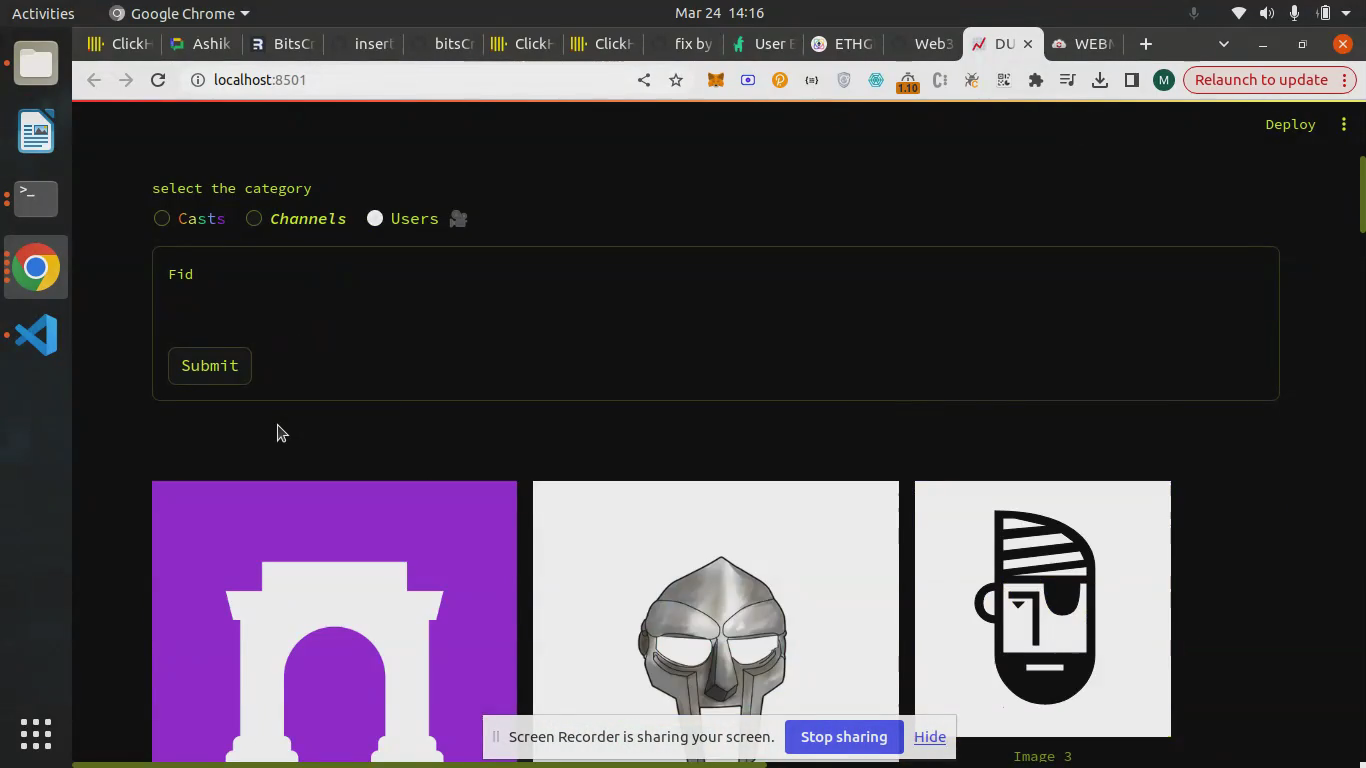1366x768 pixels.
Task: Switch to insert tab
Action: point(364,44)
